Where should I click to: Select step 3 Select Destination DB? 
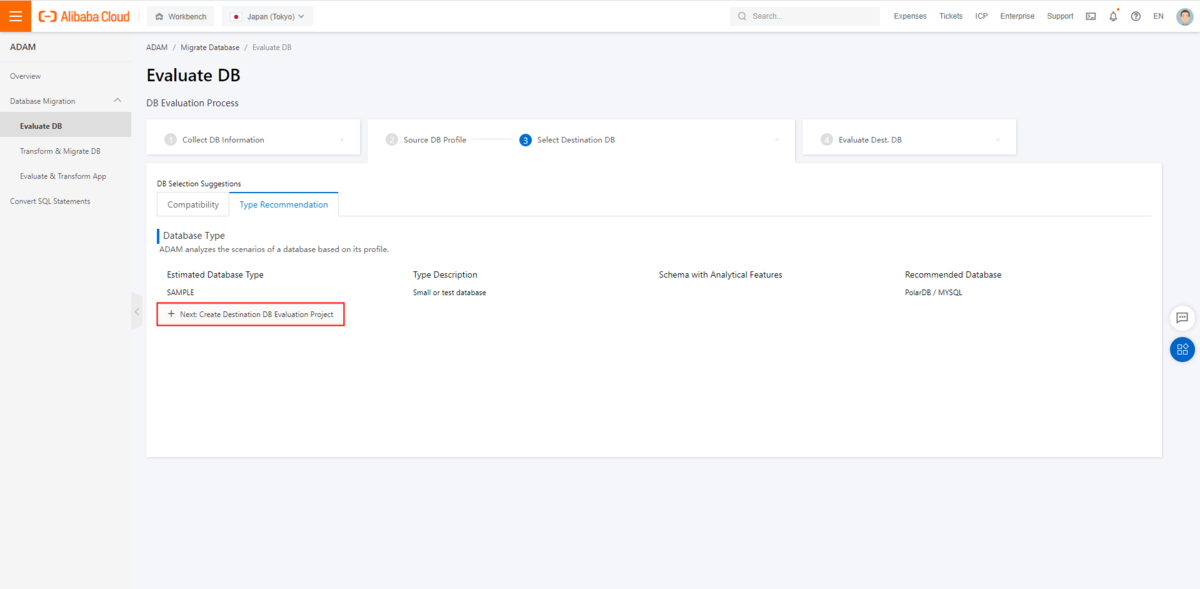point(567,140)
